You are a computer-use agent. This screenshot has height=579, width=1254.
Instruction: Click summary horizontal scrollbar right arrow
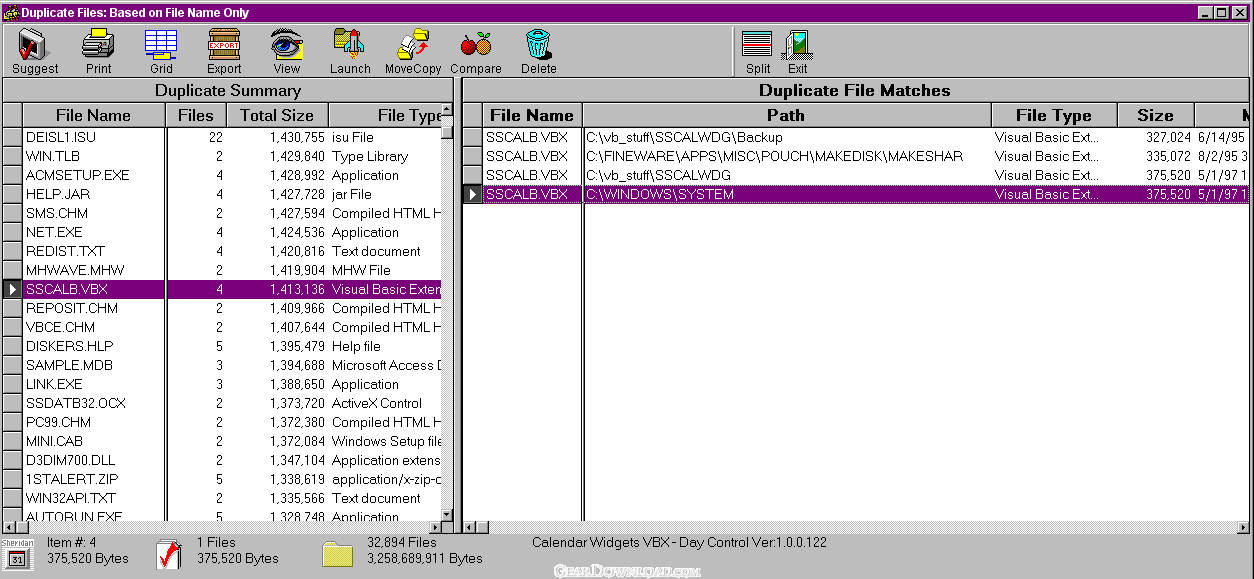click(x=435, y=526)
